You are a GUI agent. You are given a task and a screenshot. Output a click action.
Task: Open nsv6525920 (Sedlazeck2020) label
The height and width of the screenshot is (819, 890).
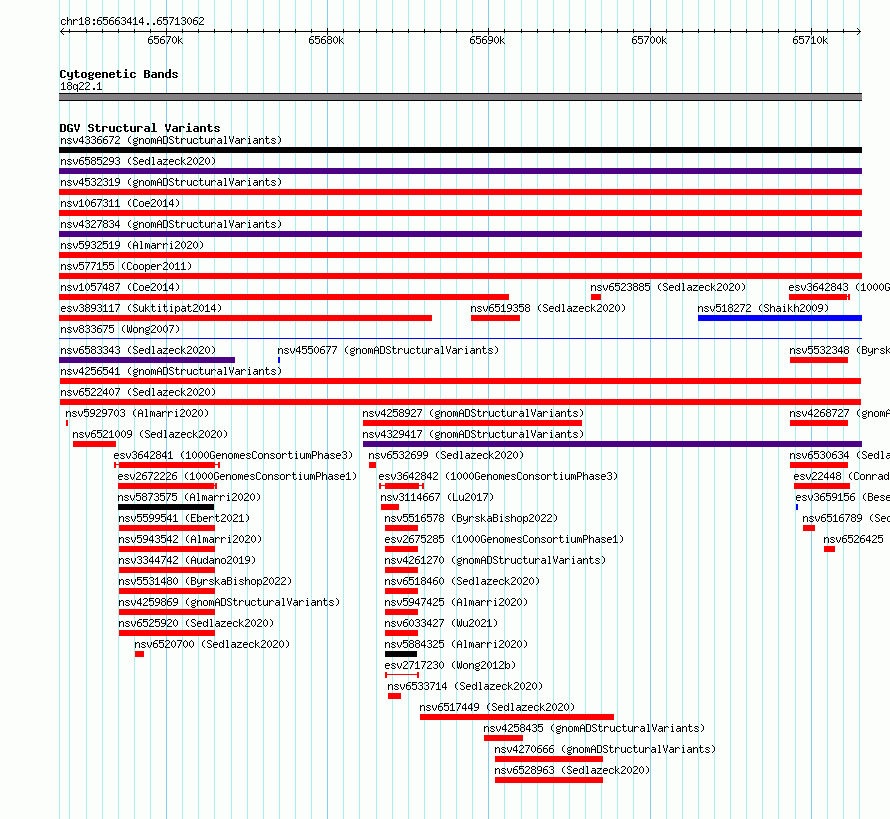pos(196,623)
